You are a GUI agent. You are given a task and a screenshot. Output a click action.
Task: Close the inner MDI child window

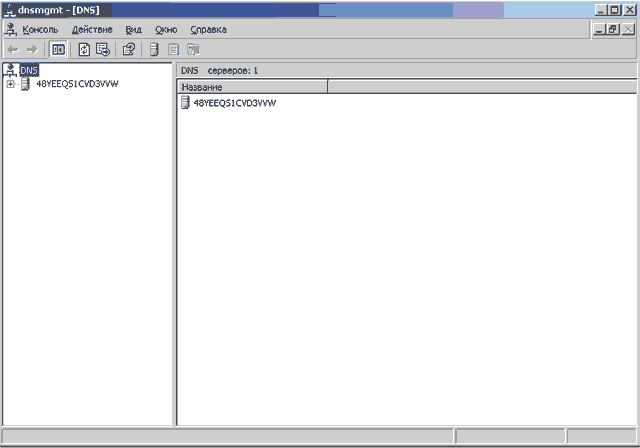[x=628, y=29]
